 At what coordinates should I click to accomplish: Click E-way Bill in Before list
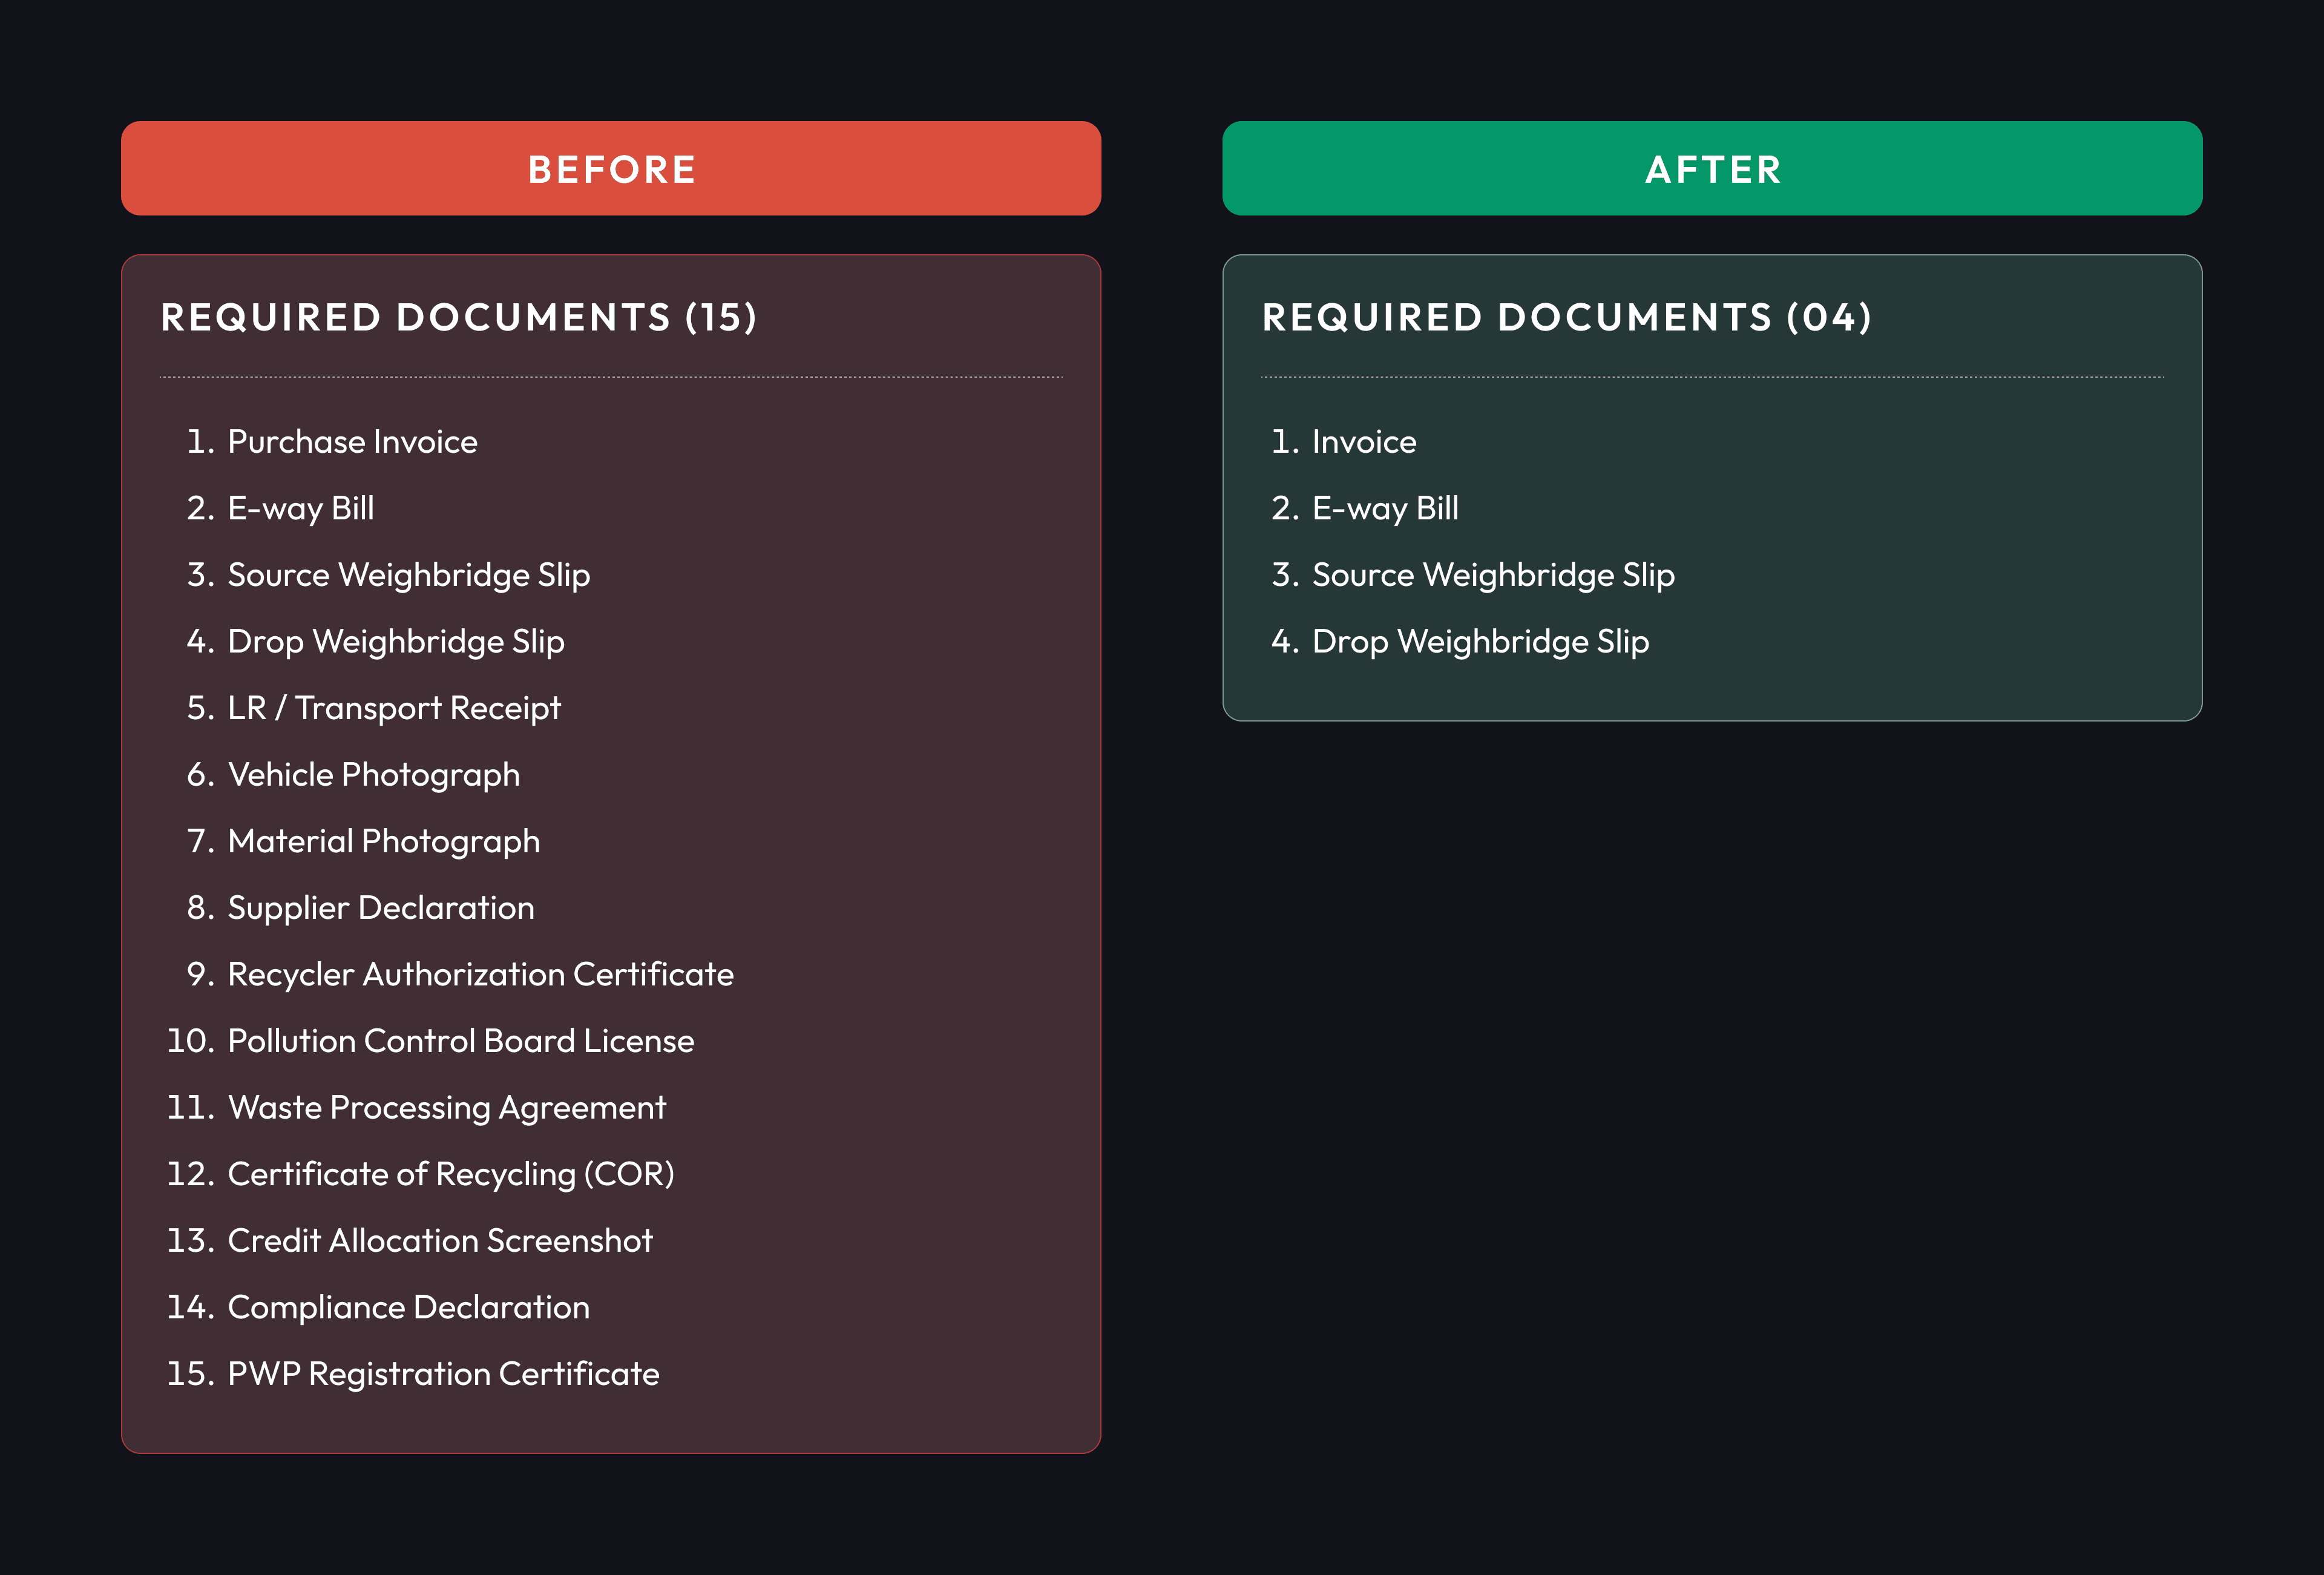pyautogui.click(x=300, y=509)
